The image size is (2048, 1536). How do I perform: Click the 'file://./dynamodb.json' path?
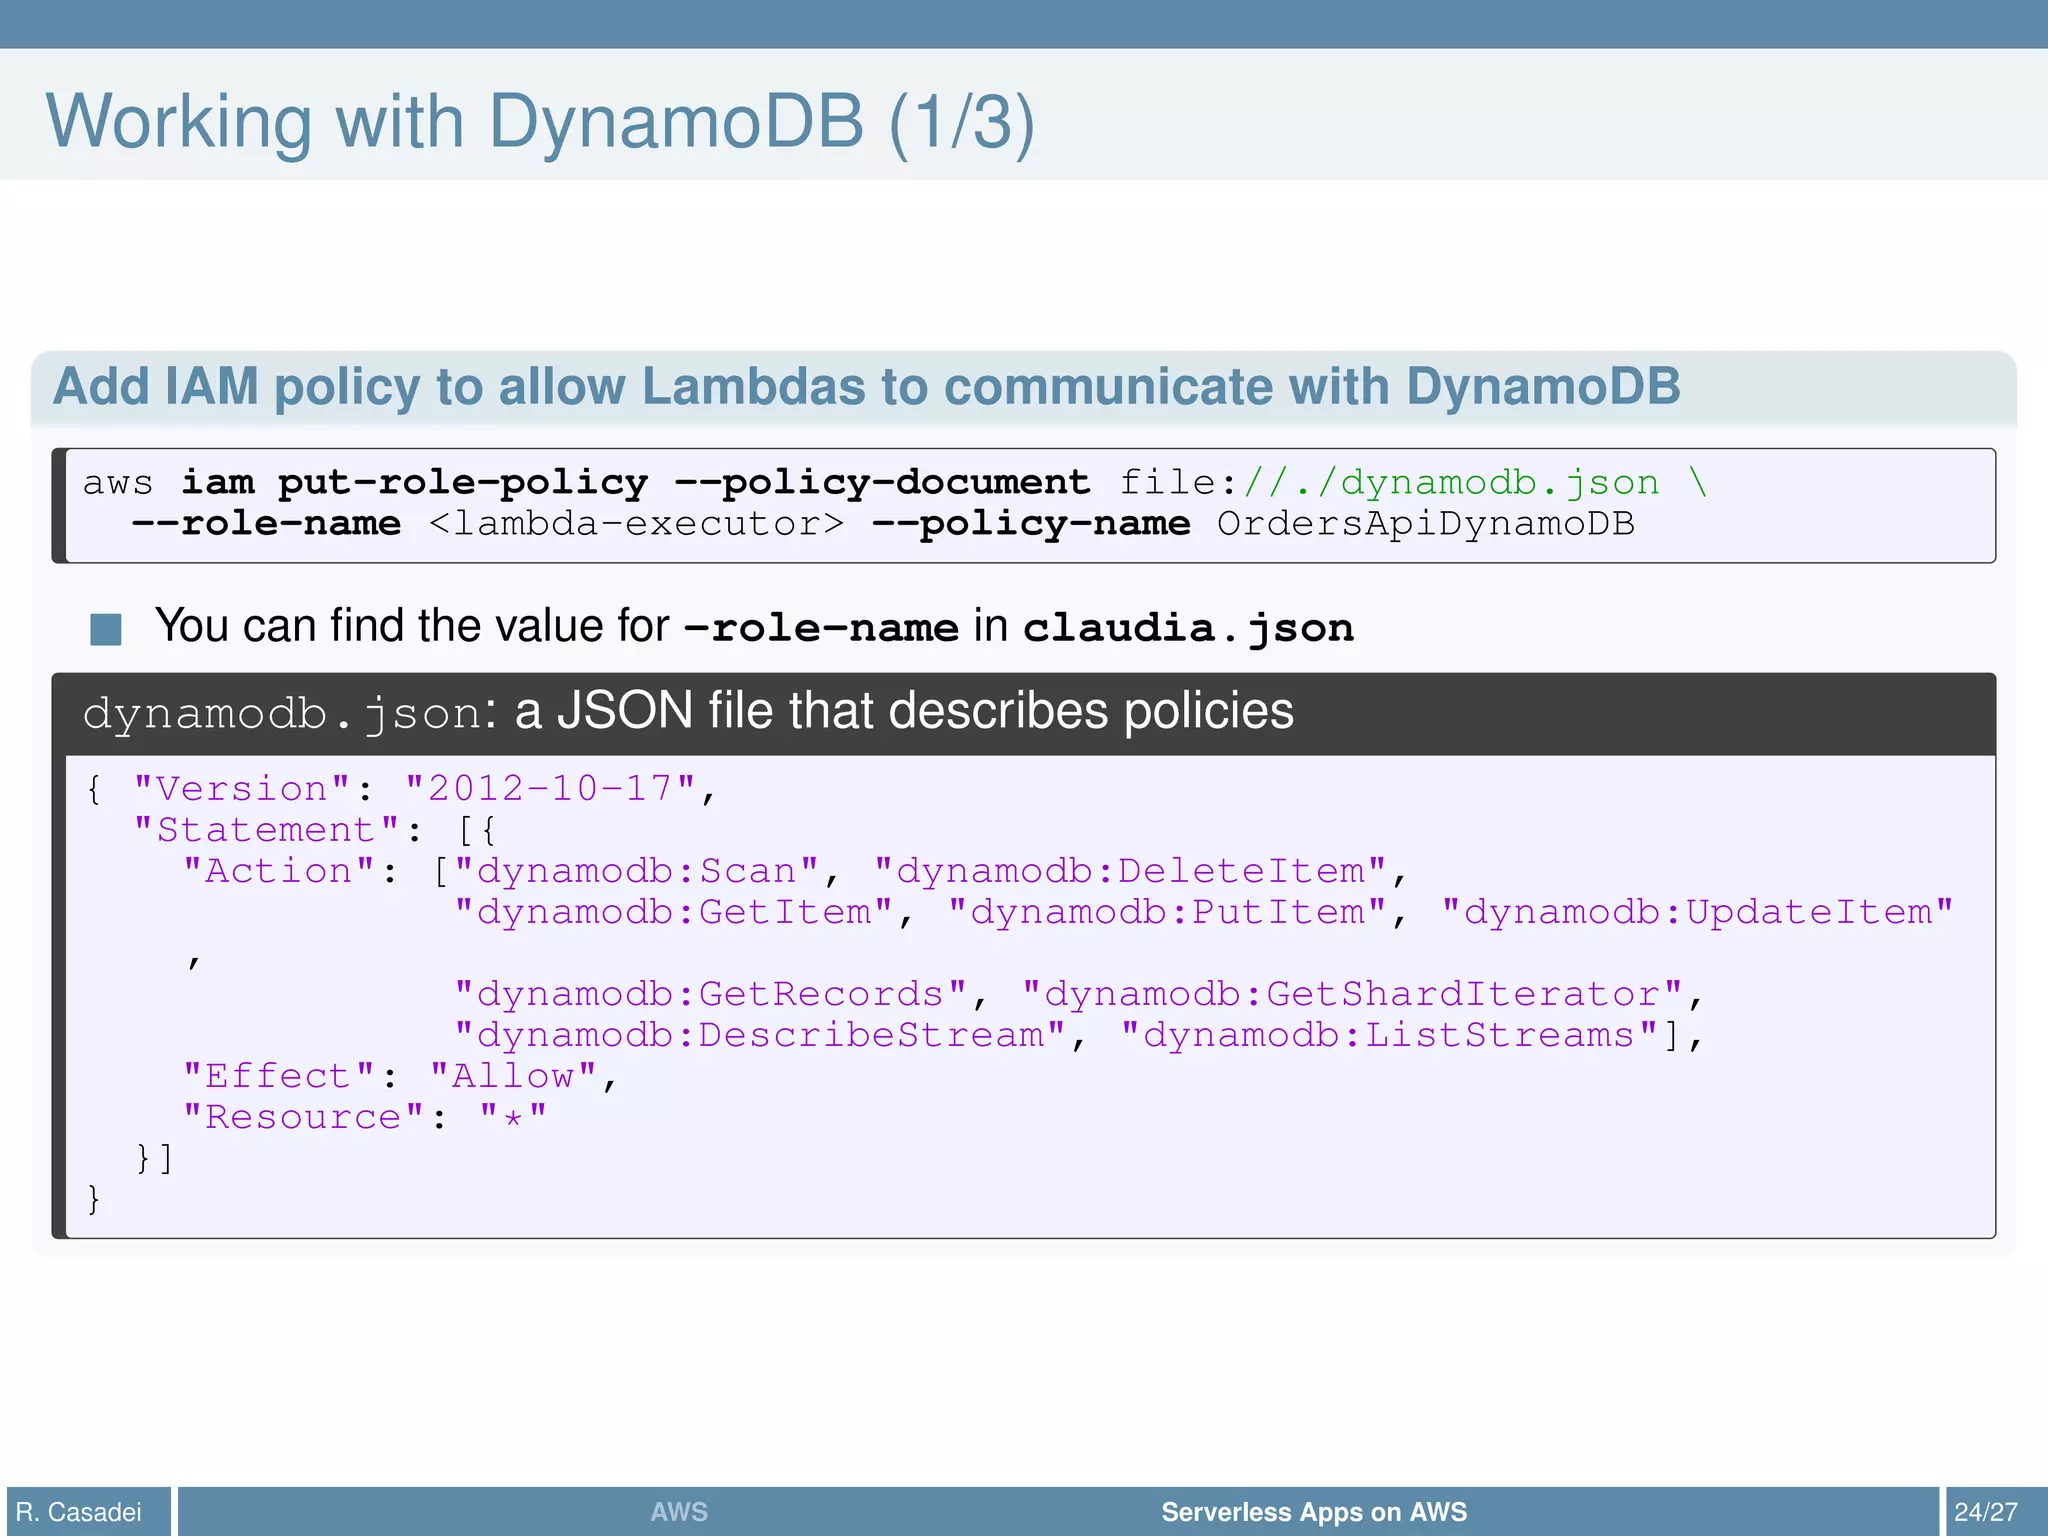[1389, 483]
